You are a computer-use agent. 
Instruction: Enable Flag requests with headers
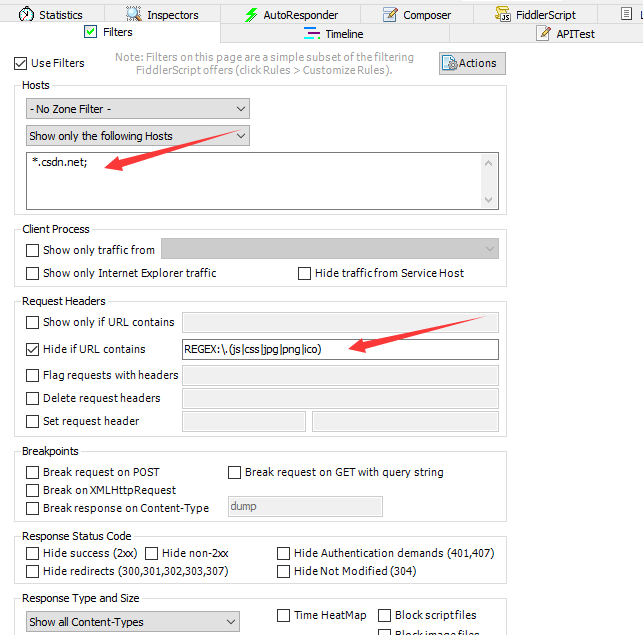(x=32, y=375)
